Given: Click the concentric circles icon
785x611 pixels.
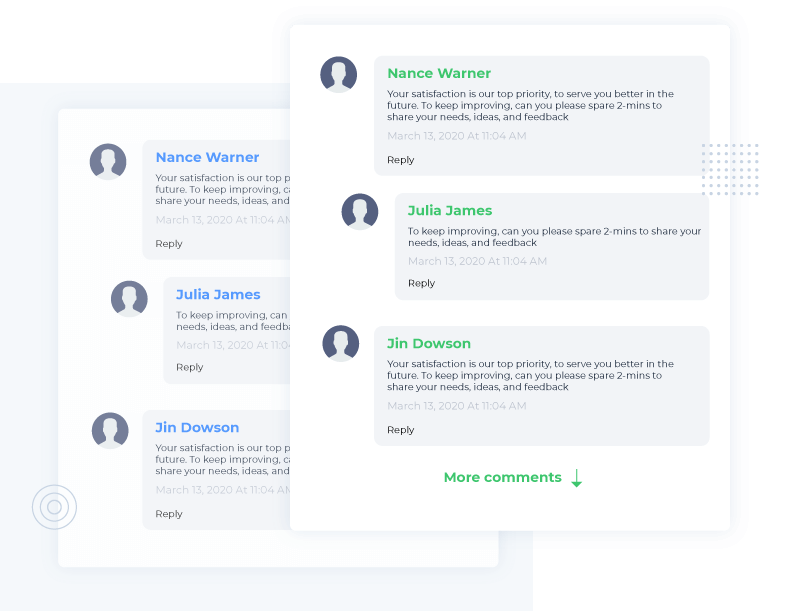Looking at the screenshot, I should click(x=54, y=507).
